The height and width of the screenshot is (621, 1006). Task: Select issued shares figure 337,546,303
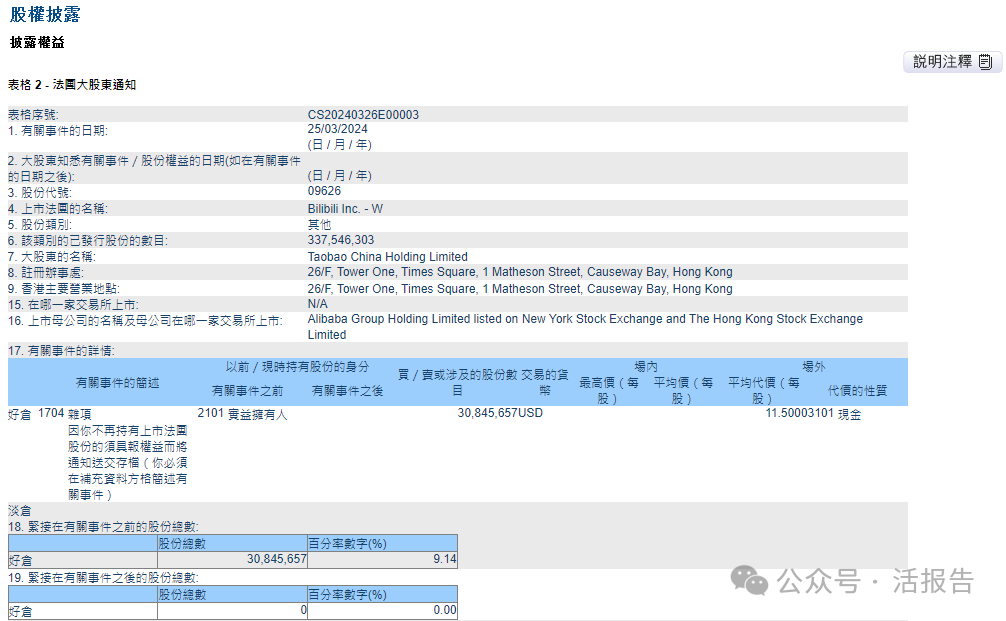[341, 240]
